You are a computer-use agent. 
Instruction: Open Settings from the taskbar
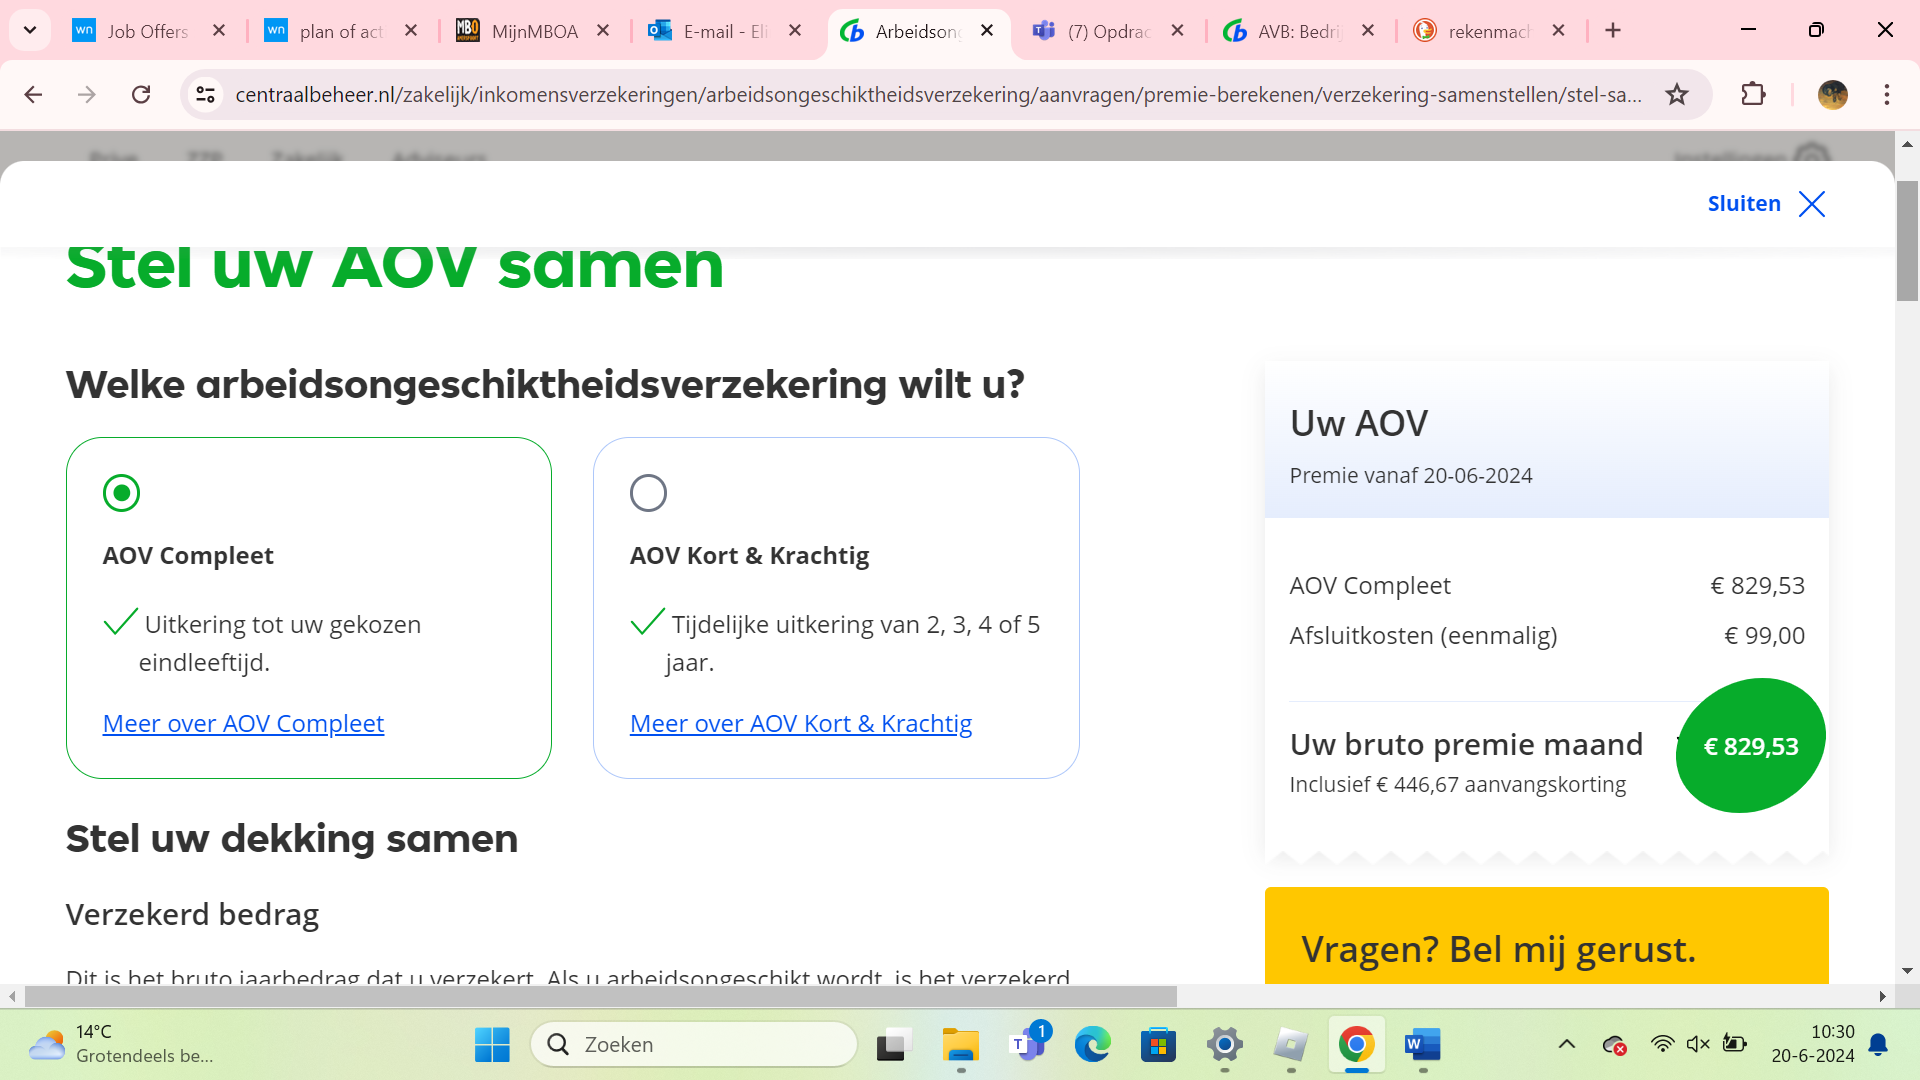coord(1224,1045)
